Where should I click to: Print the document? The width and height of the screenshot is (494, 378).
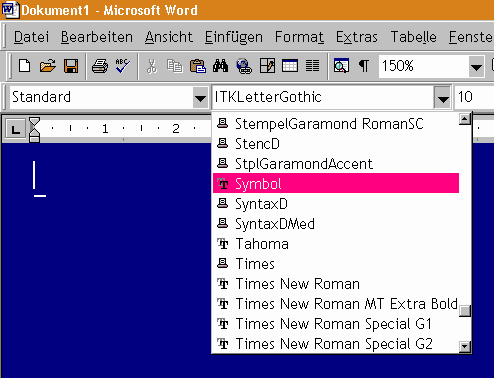coord(100,66)
